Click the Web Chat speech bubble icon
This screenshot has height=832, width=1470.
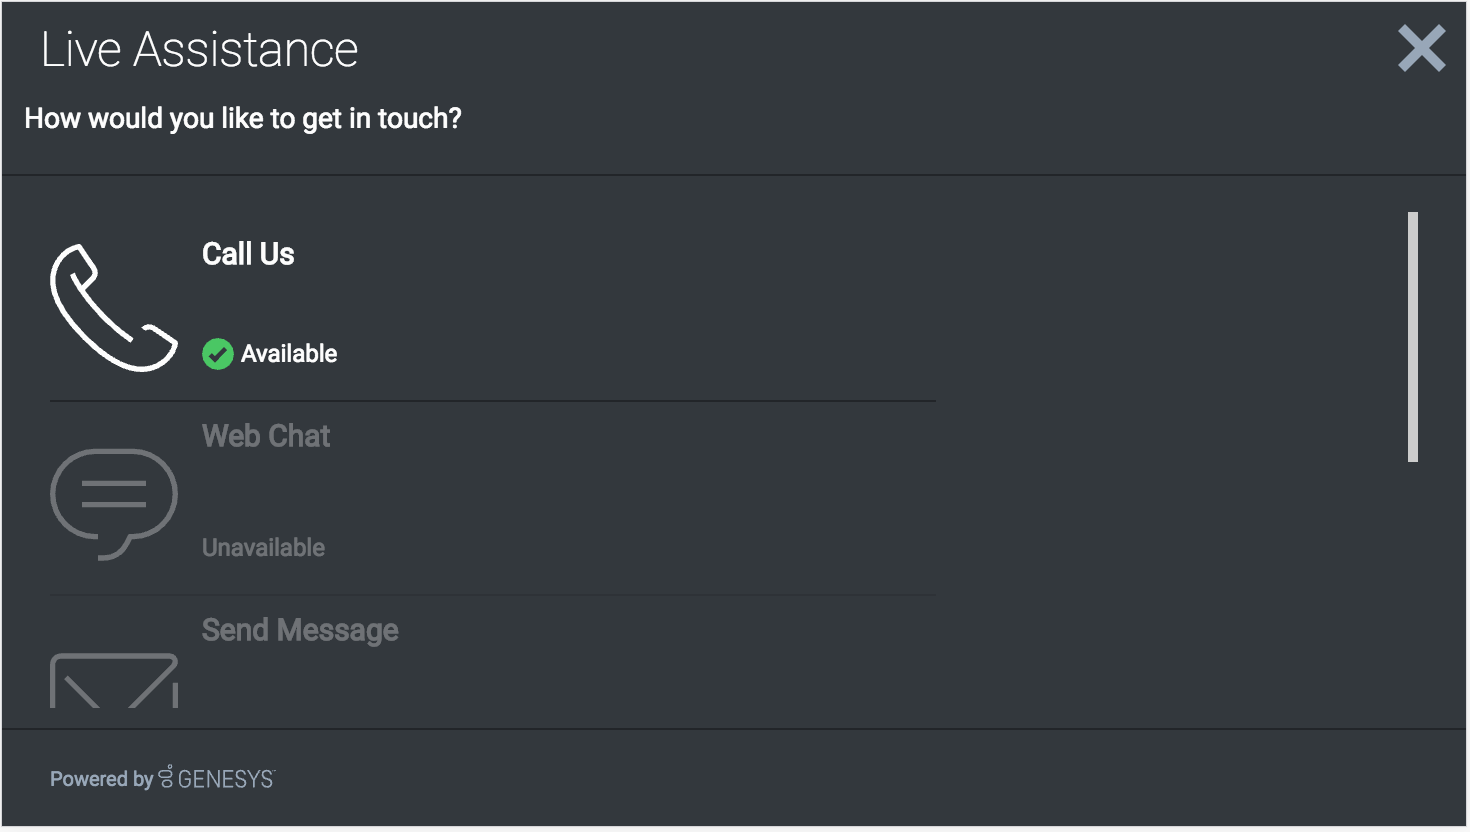tap(113, 502)
